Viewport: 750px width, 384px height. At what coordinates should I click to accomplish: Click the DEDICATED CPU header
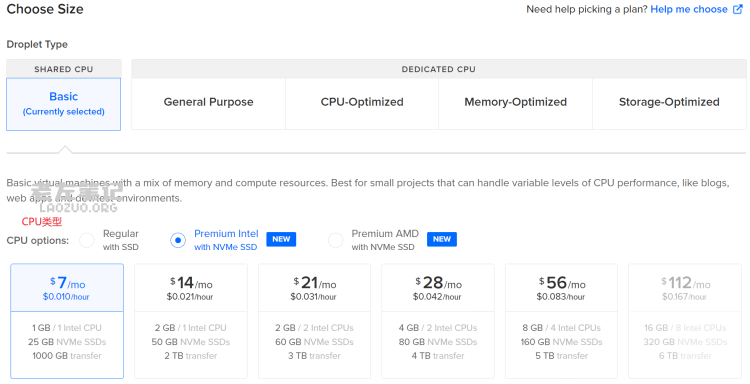(439, 69)
